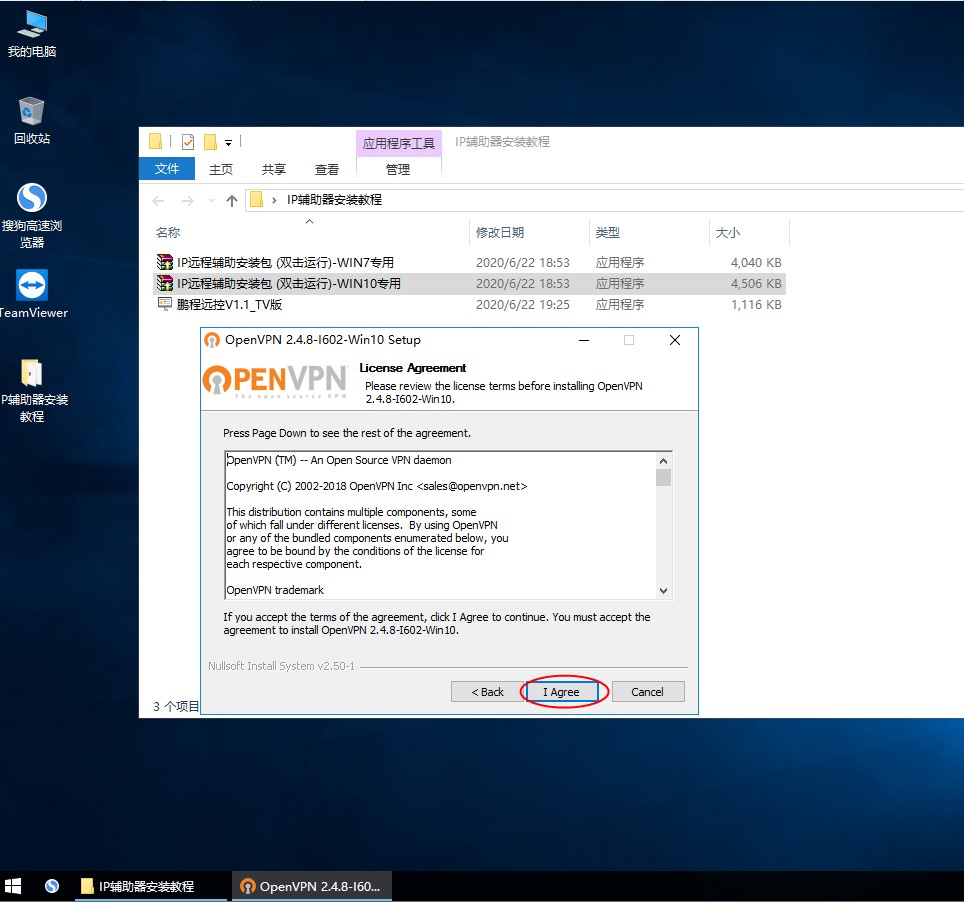Go forward in Explorer navigation

coord(188,200)
